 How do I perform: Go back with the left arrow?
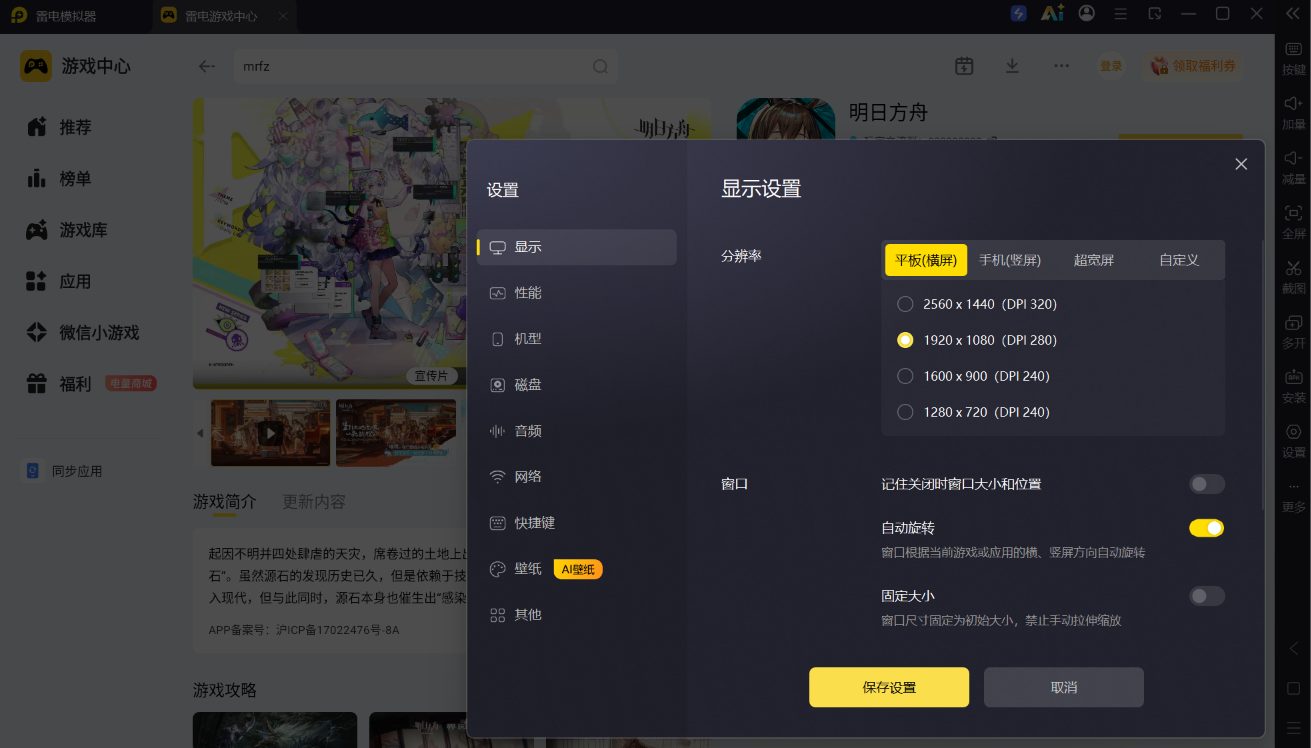[207, 66]
